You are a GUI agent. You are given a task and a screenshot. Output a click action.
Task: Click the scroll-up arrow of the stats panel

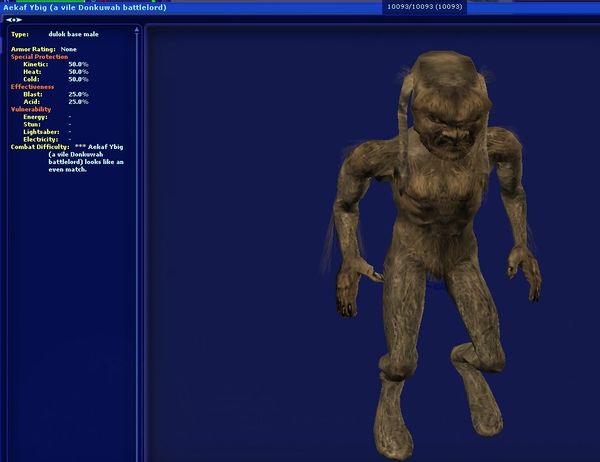pyautogui.click(x=139, y=30)
